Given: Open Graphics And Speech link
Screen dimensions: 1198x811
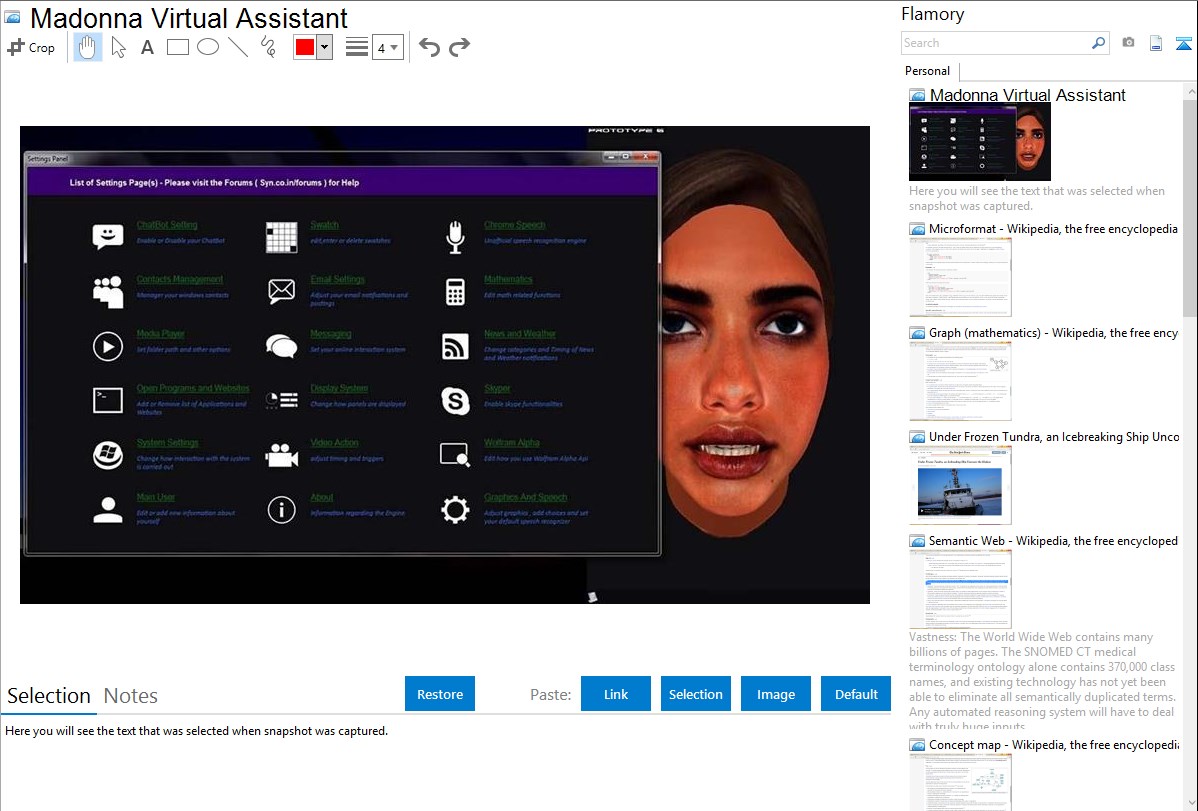Looking at the screenshot, I should (x=526, y=497).
